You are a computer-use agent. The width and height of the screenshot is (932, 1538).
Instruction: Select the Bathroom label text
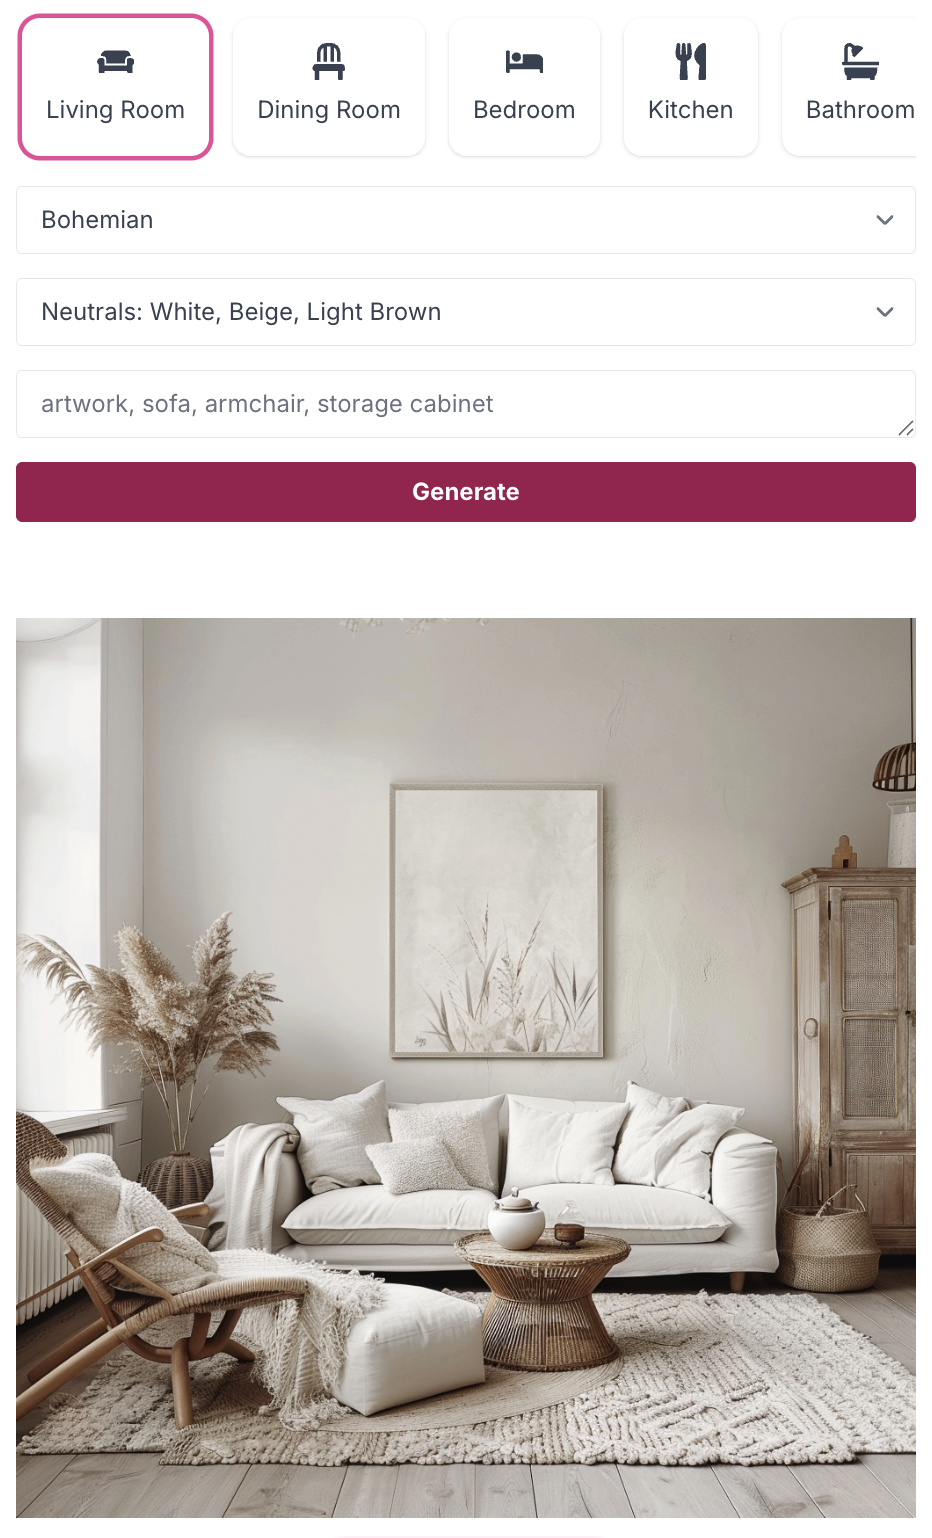(x=860, y=110)
